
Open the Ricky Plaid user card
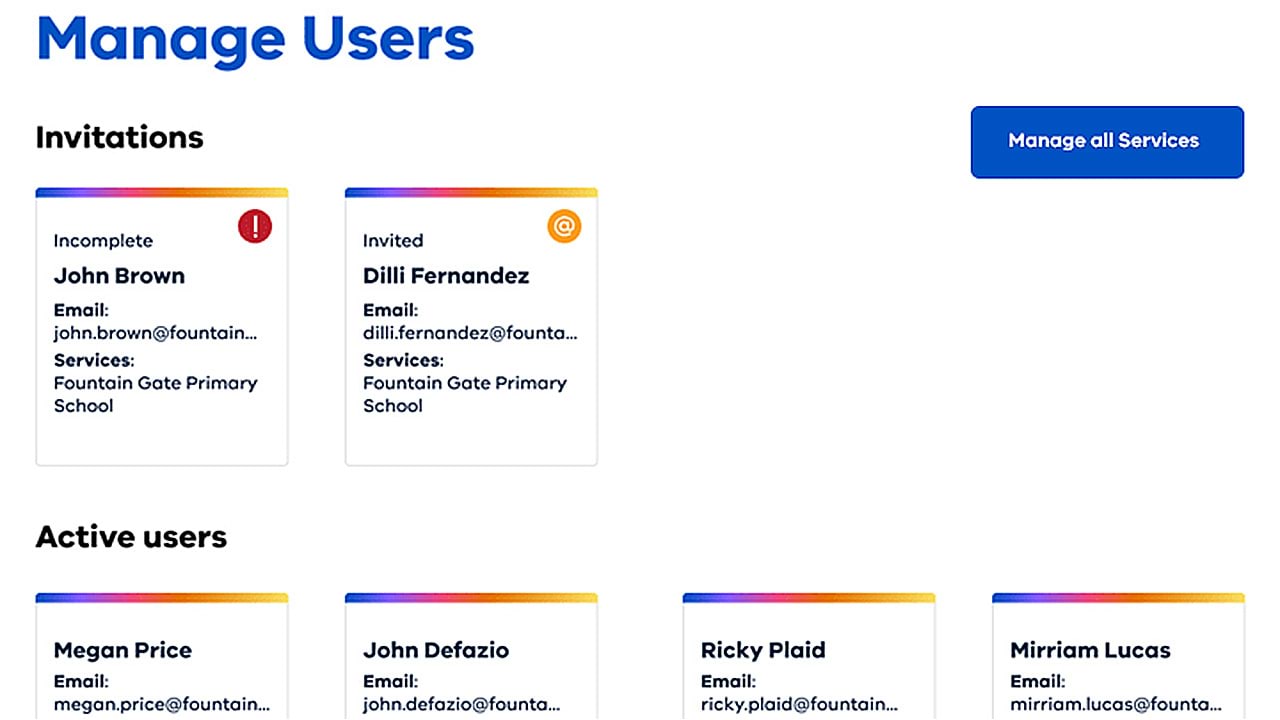tap(763, 650)
